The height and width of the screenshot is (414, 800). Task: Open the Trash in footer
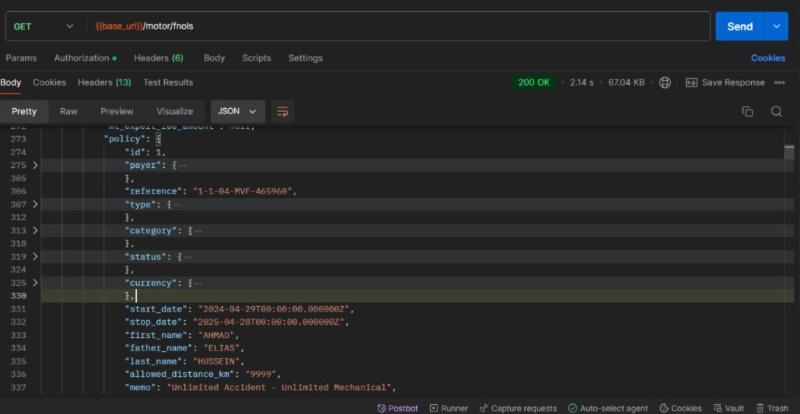pos(771,408)
